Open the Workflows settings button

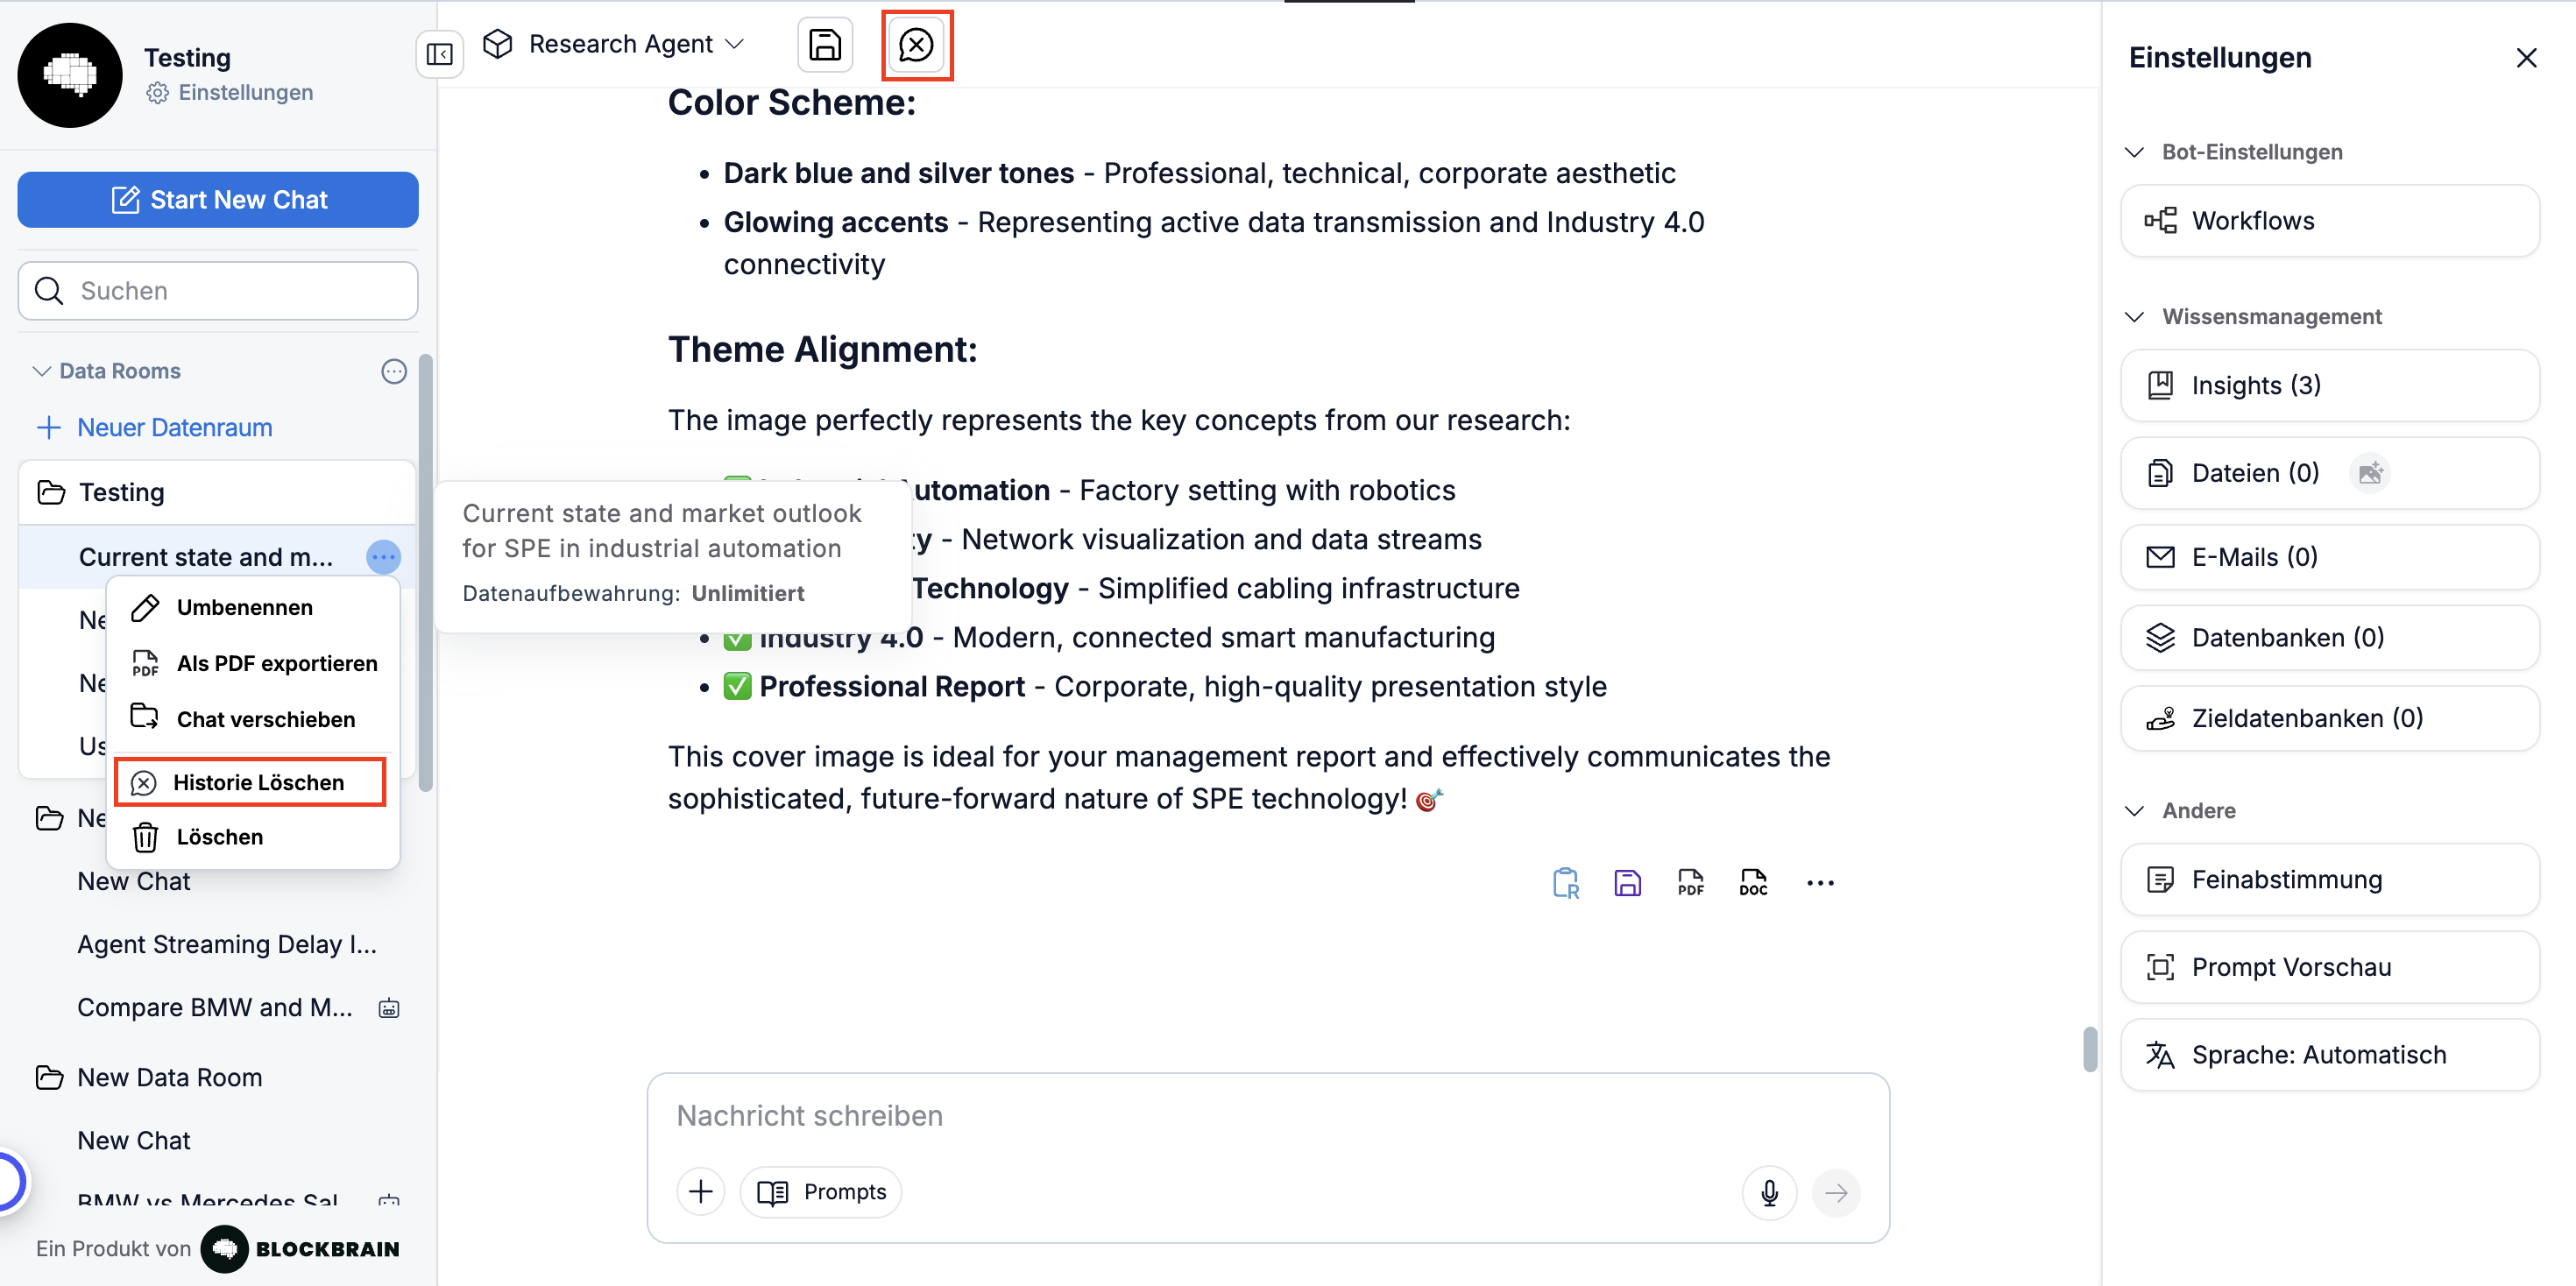[x=2329, y=221]
